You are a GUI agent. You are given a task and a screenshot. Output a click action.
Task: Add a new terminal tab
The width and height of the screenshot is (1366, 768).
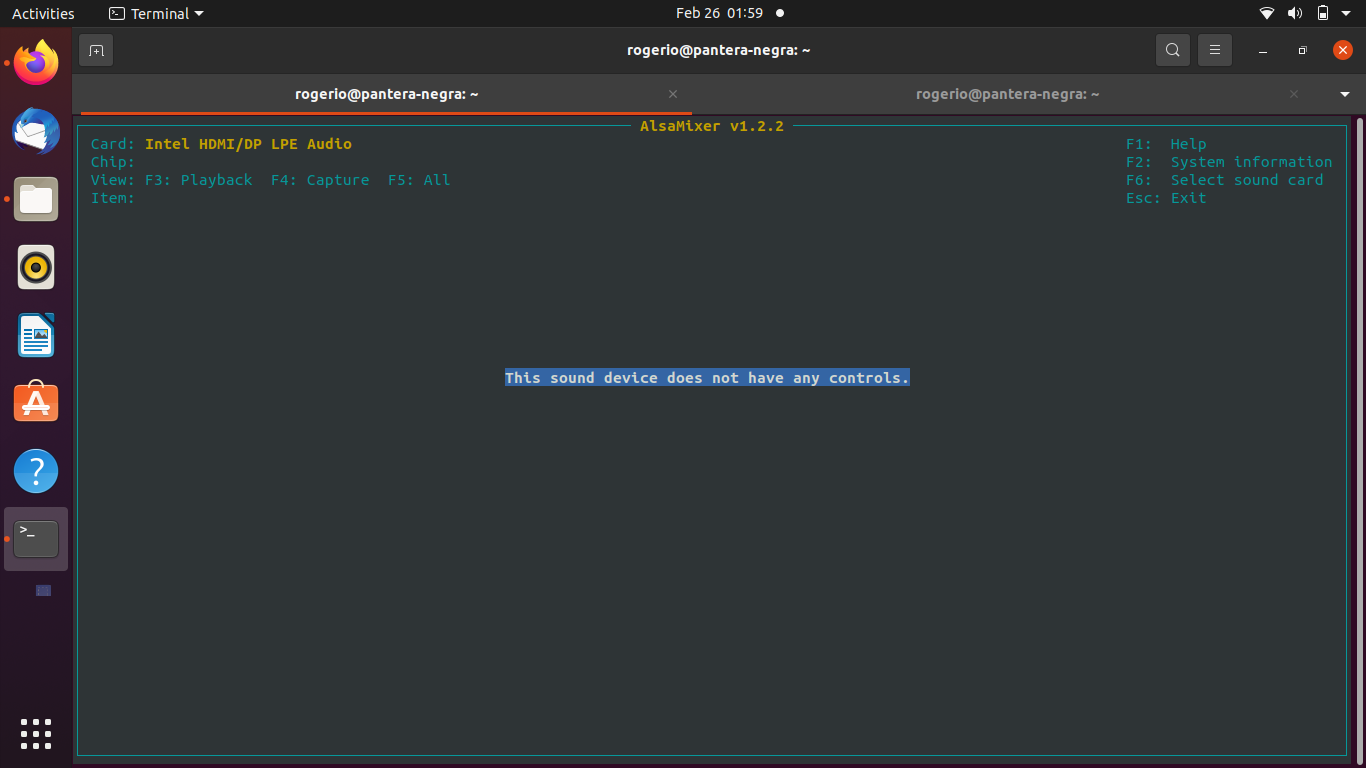(96, 50)
